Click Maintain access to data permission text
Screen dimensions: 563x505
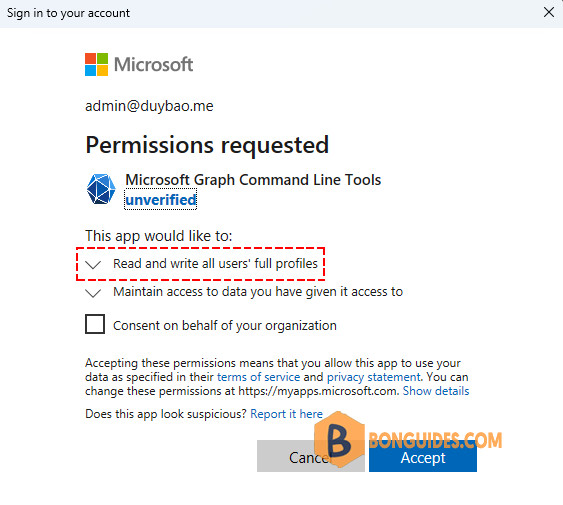click(258, 292)
